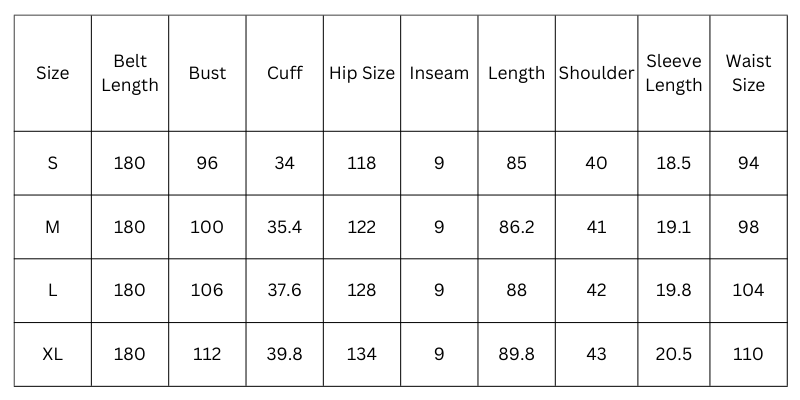Click the Belt Length column header

point(130,73)
